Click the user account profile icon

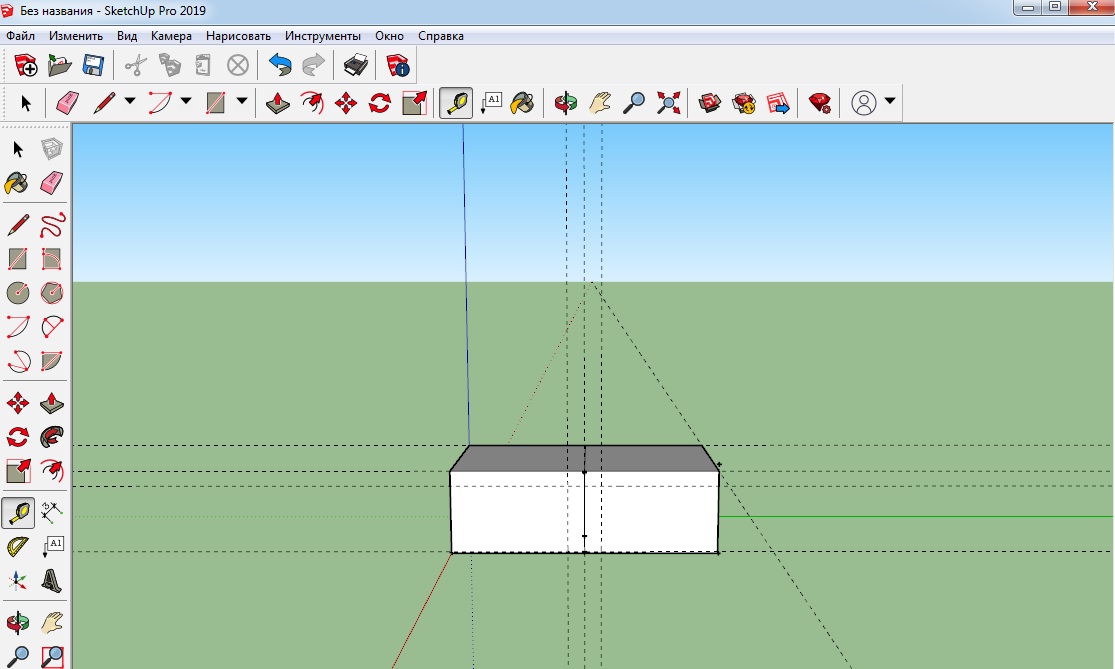[863, 103]
